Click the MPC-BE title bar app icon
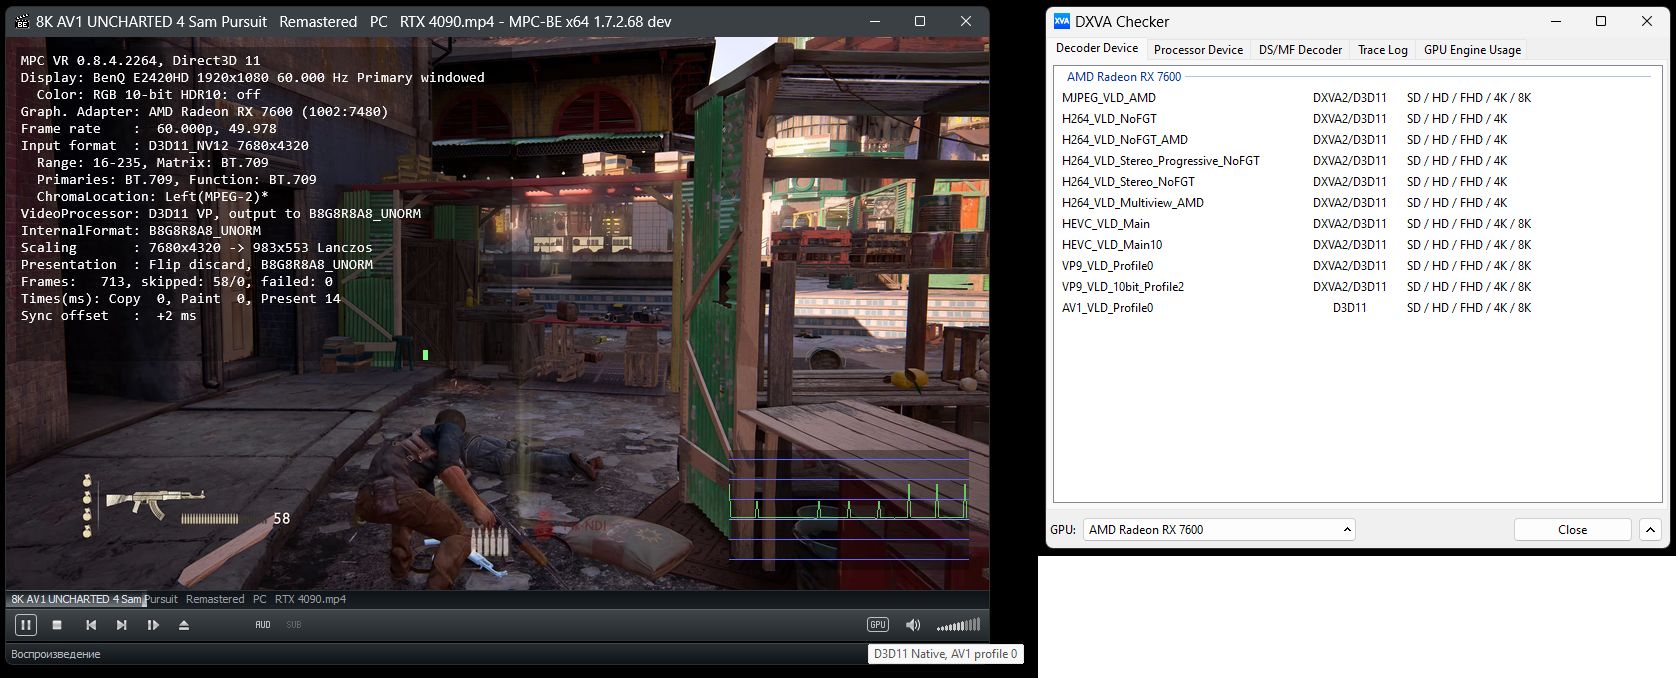 coord(22,21)
